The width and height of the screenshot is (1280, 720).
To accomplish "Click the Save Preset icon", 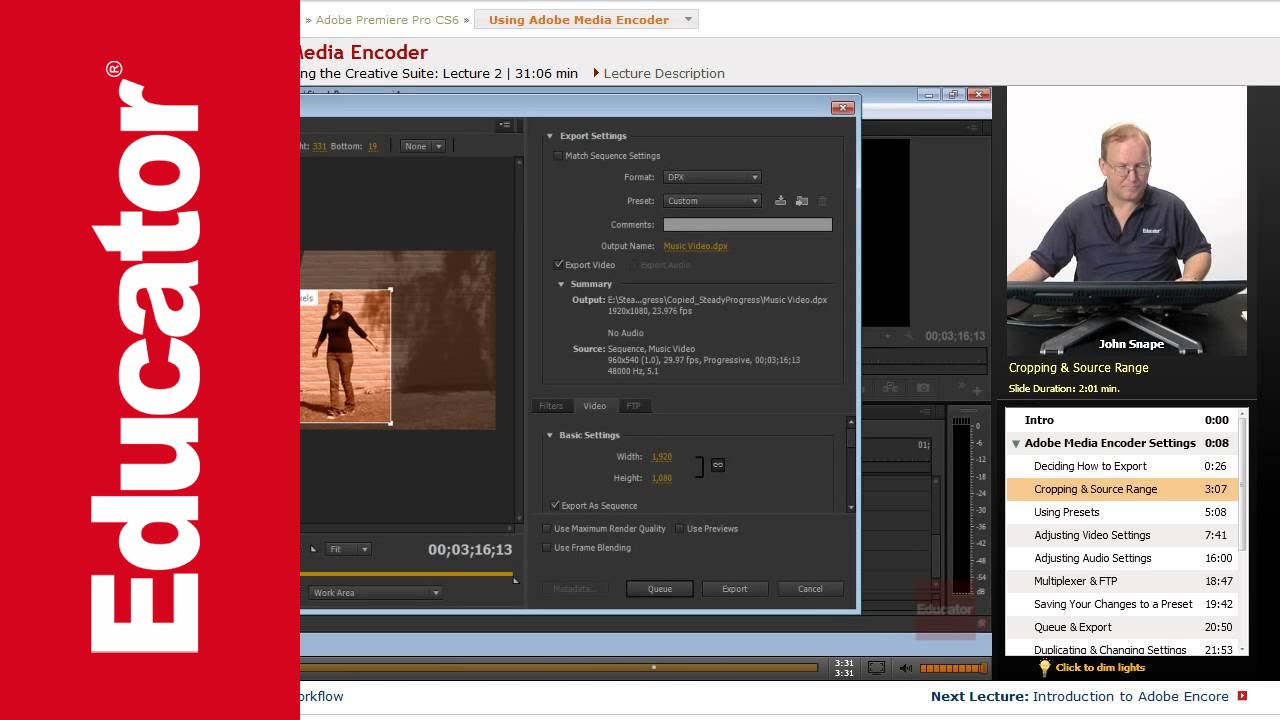I will point(780,201).
